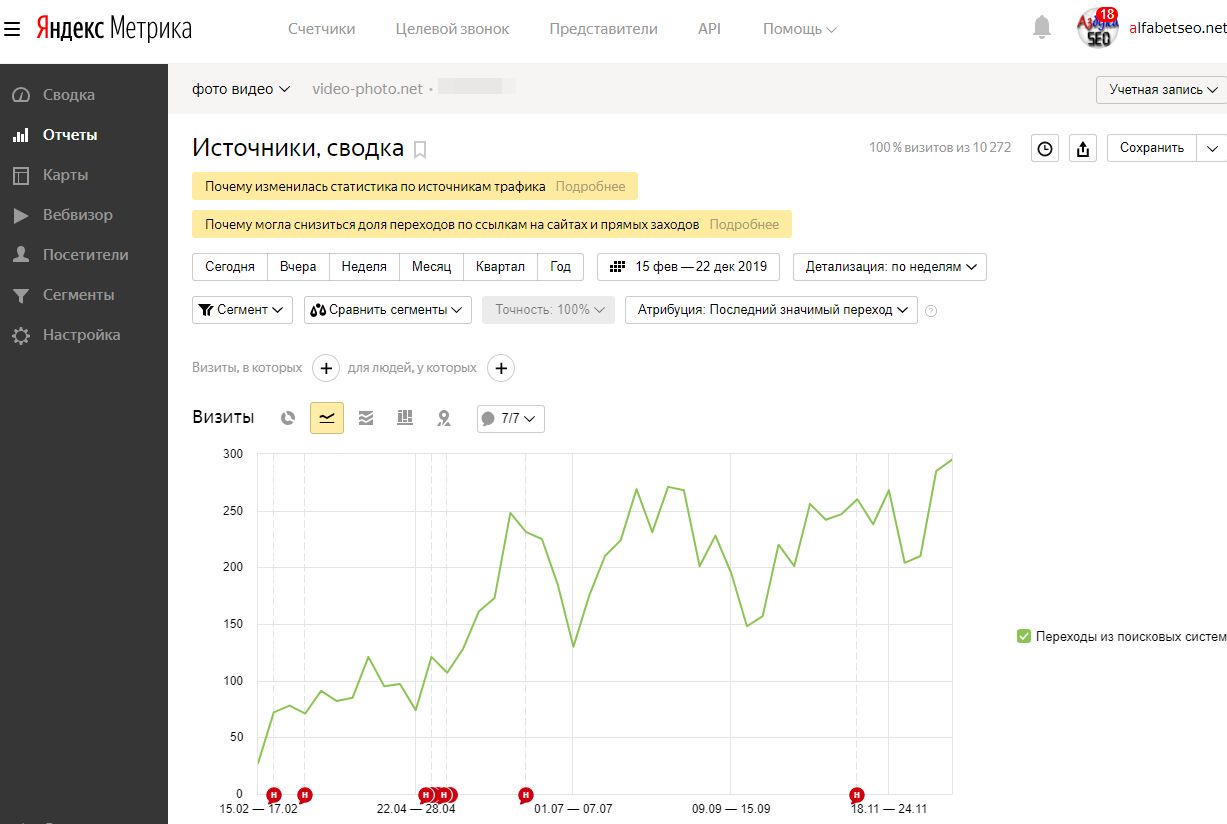Click the annotation marker near 18.11

pyautogui.click(x=857, y=795)
